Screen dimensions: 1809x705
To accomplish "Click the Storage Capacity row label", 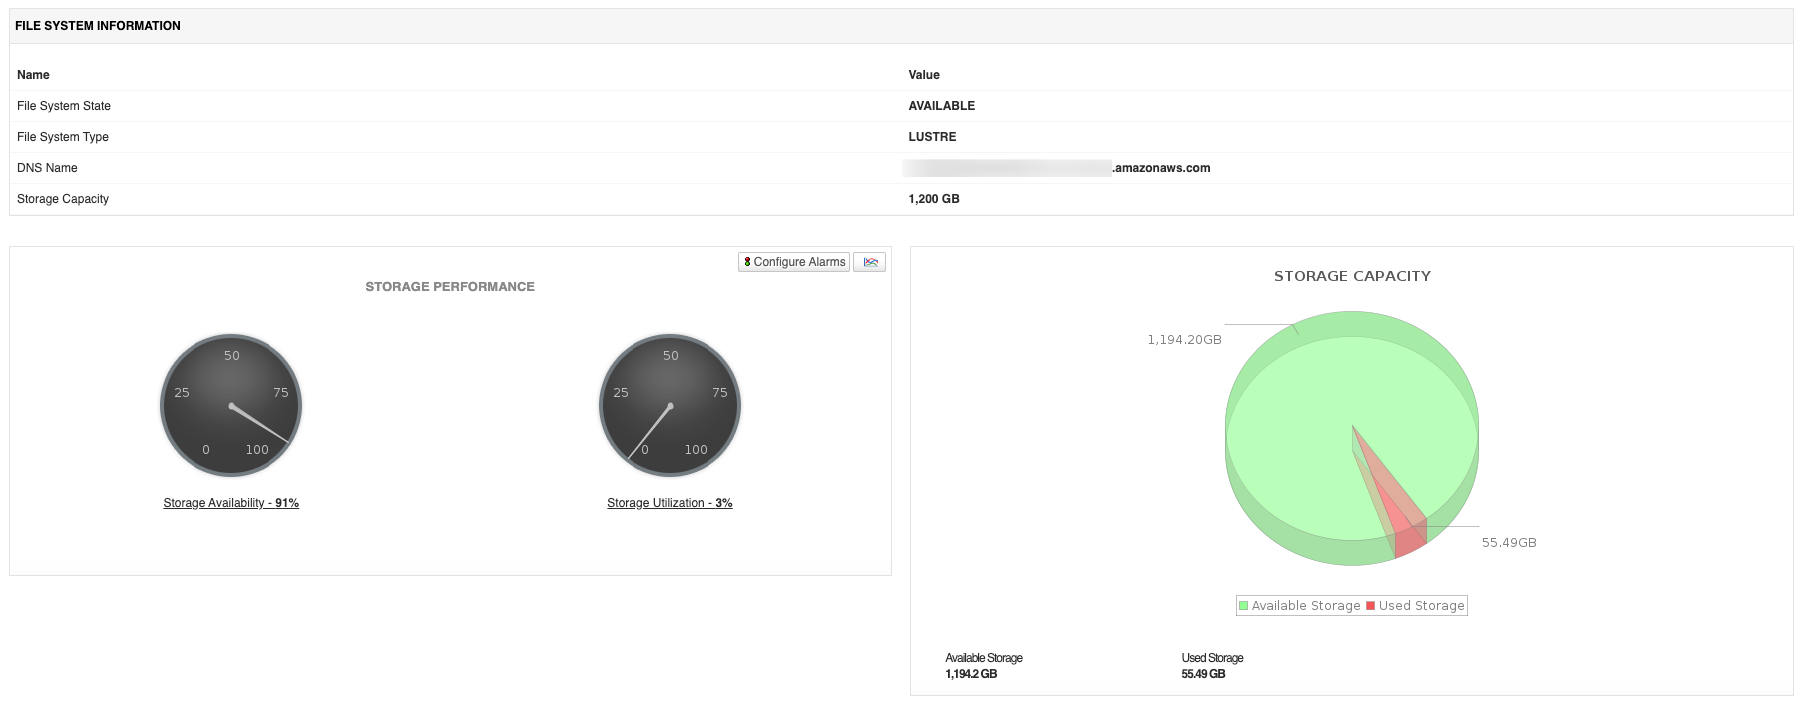I will tap(63, 199).
